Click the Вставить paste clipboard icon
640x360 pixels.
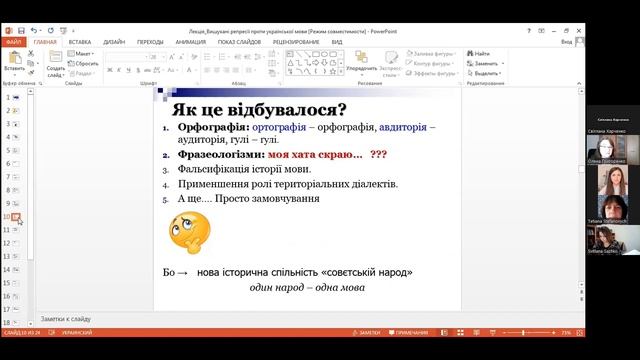pyautogui.click(x=15, y=58)
